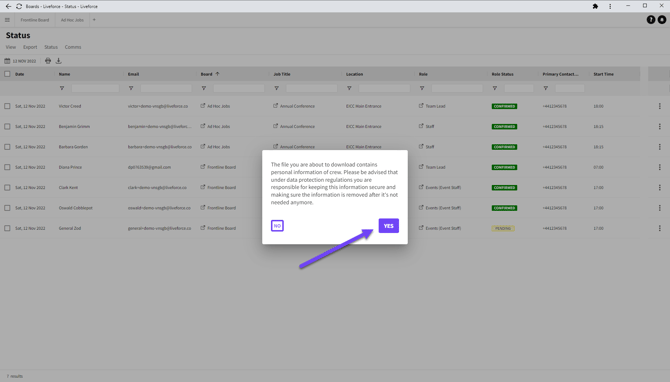Open the filter dropdown for Name column
Image resolution: width=670 pixels, height=382 pixels.
(x=62, y=88)
